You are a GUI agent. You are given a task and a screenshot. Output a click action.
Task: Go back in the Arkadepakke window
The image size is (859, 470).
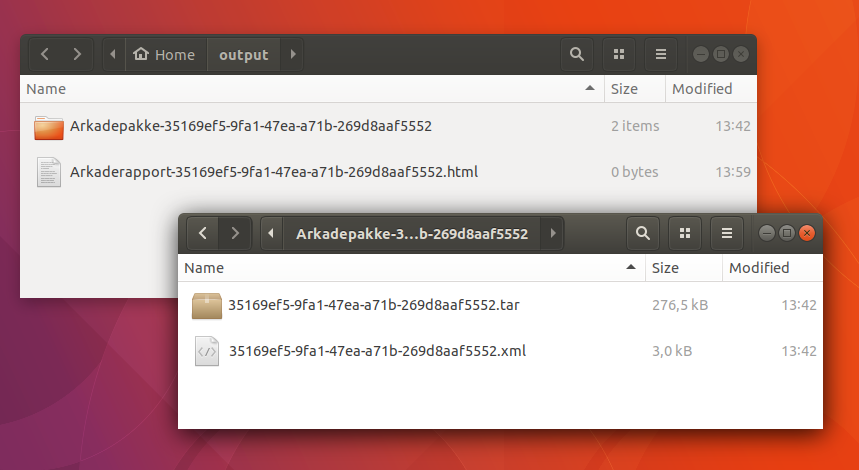(x=203, y=233)
